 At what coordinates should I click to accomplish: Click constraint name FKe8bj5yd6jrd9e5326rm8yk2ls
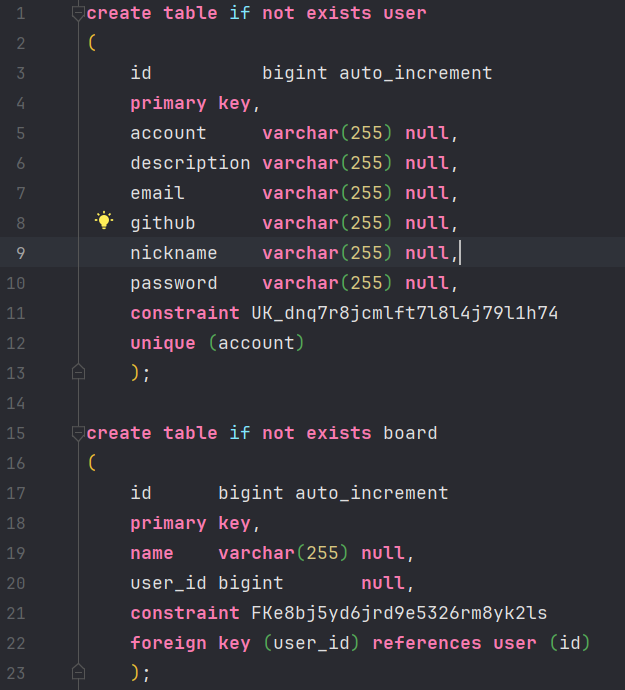[399, 613]
